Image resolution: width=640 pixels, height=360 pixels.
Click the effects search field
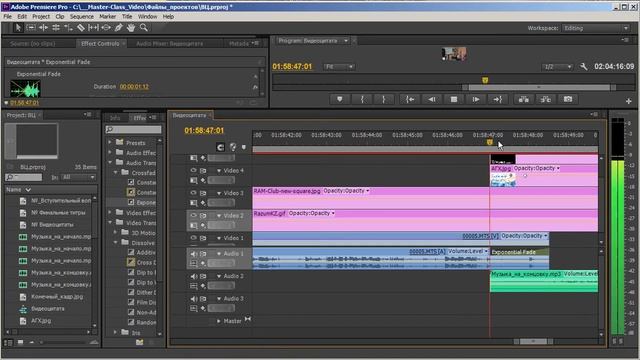[x=133, y=129]
